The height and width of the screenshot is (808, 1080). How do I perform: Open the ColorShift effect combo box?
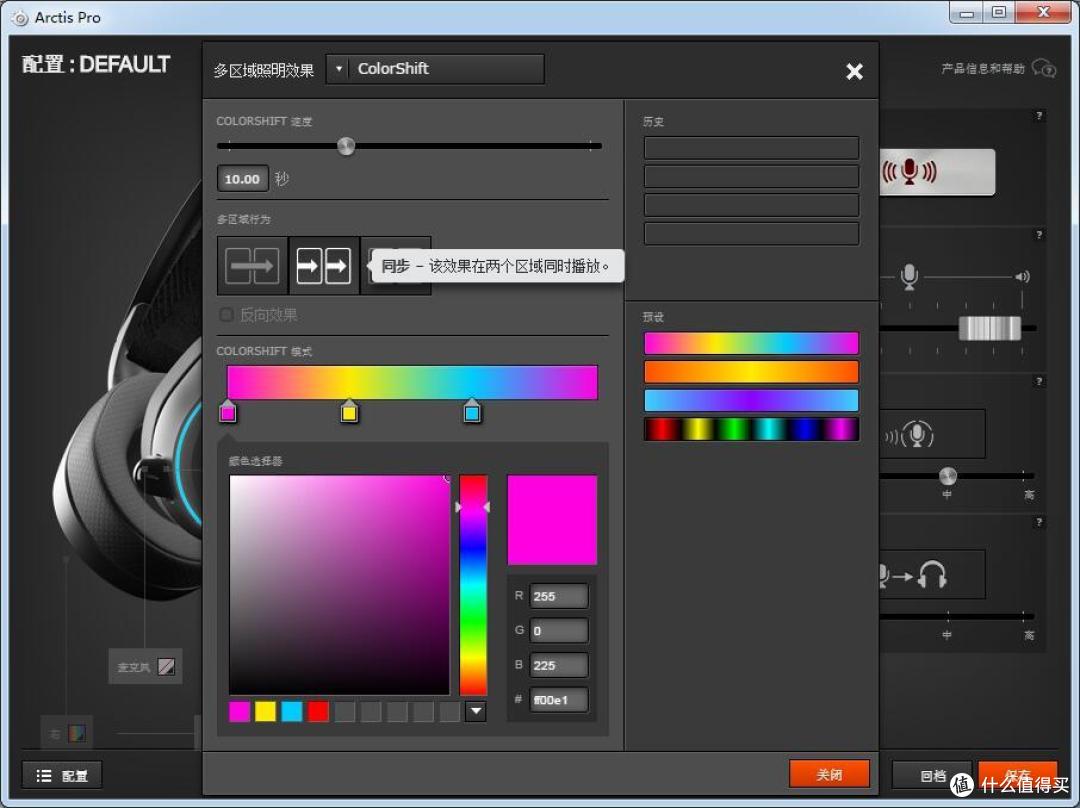click(435, 69)
